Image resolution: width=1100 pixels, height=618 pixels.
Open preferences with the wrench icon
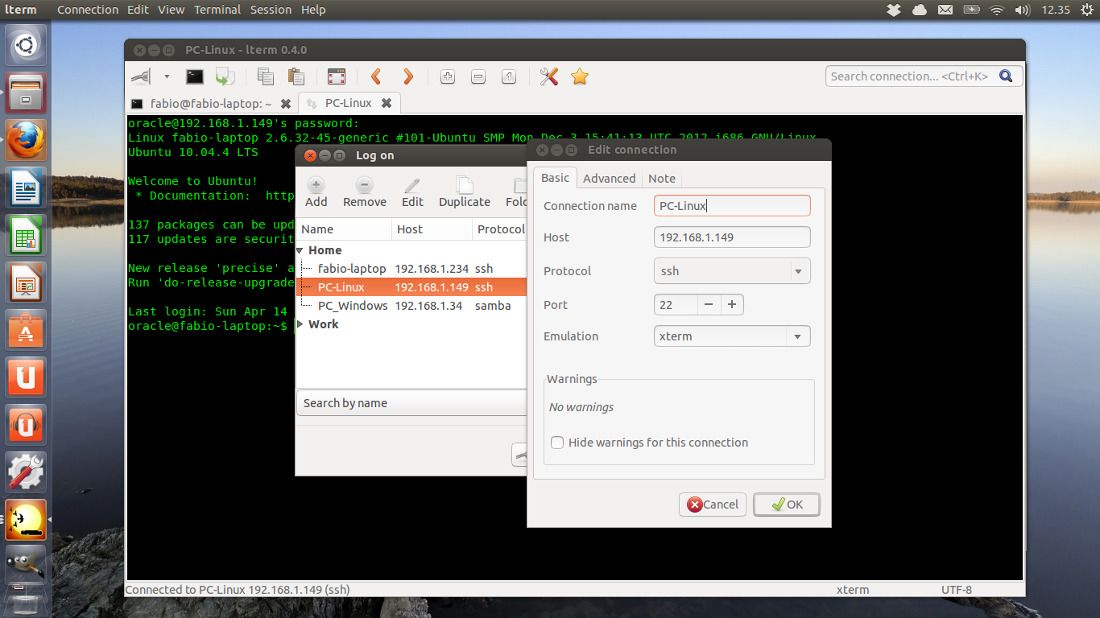[x=548, y=77]
